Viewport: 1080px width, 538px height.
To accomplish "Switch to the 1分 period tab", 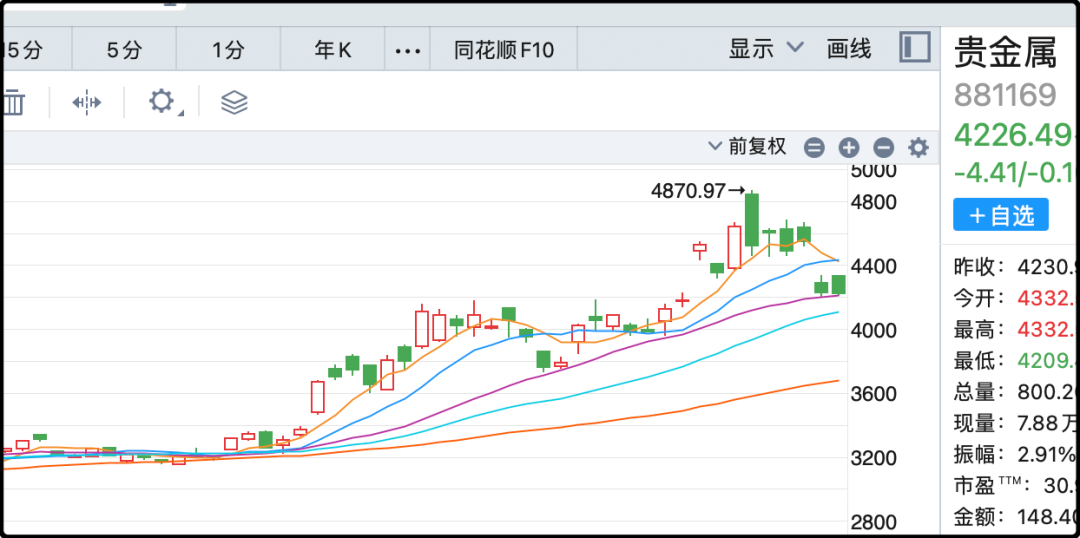I will tap(228, 50).
